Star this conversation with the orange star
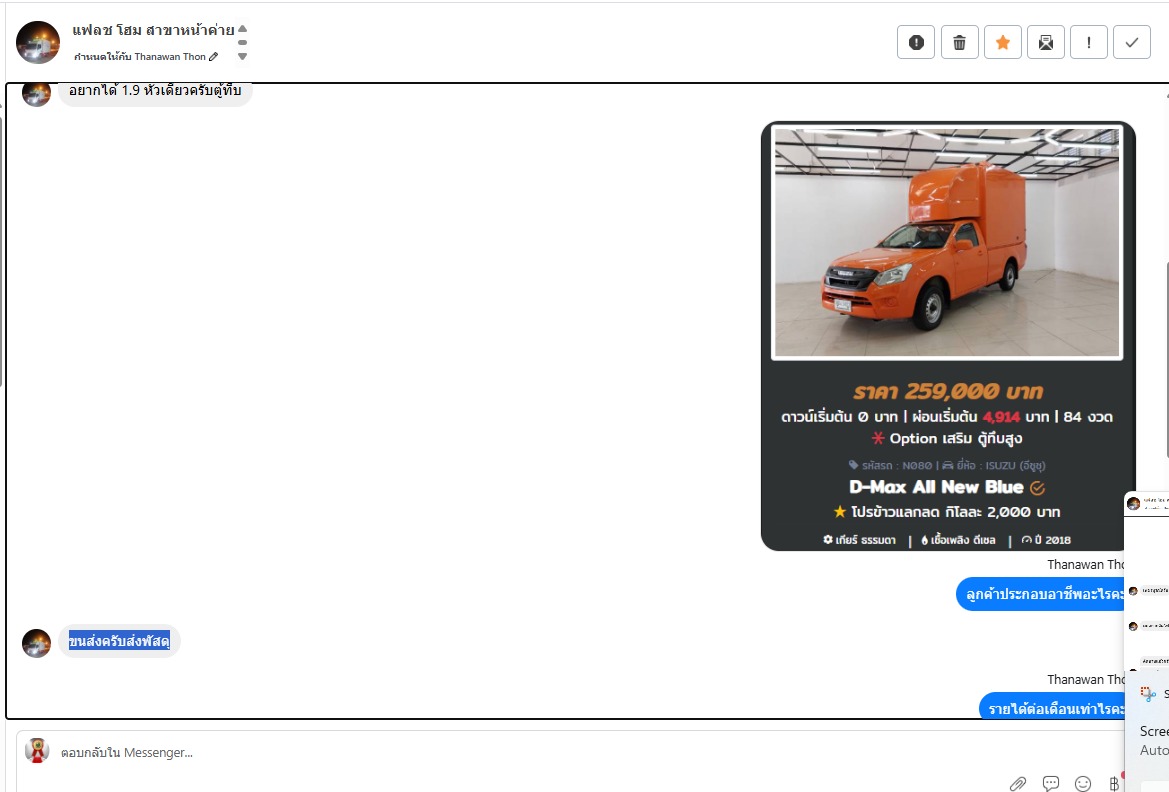Image resolution: width=1169 pixels, height=792 pixels. point(1003,43)
